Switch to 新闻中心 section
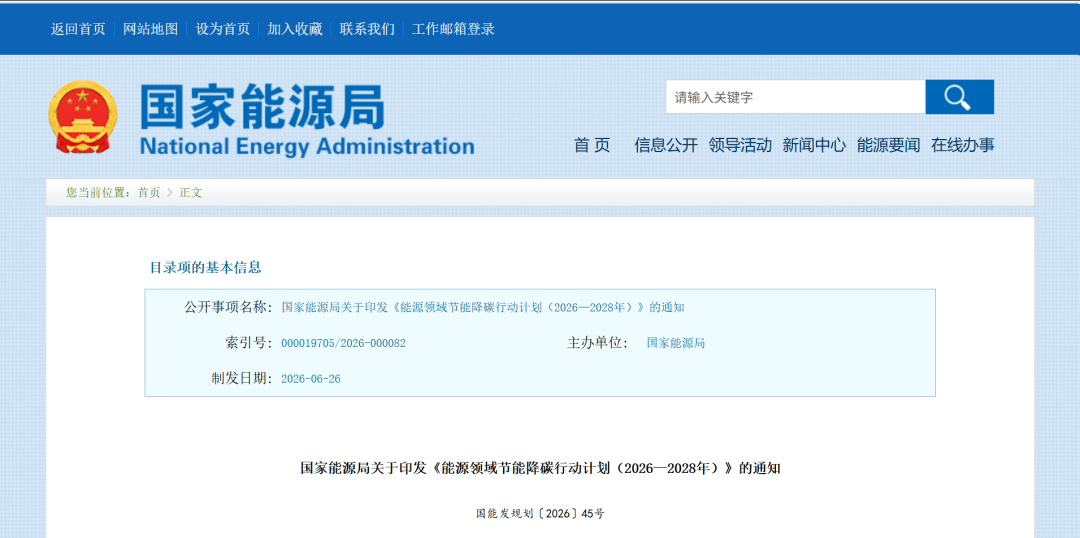Screen dimensions: 1080x538 point(814,145)
